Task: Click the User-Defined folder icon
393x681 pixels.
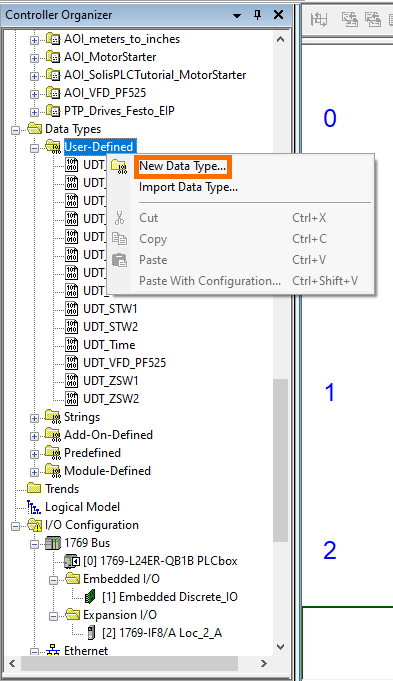Action: pyautogui.click(x=53, y=147)
